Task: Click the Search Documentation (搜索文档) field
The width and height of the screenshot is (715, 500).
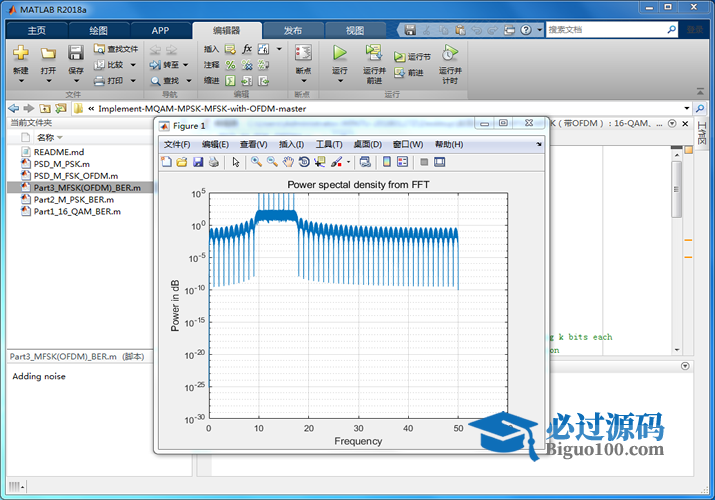Action: [610, 30]
